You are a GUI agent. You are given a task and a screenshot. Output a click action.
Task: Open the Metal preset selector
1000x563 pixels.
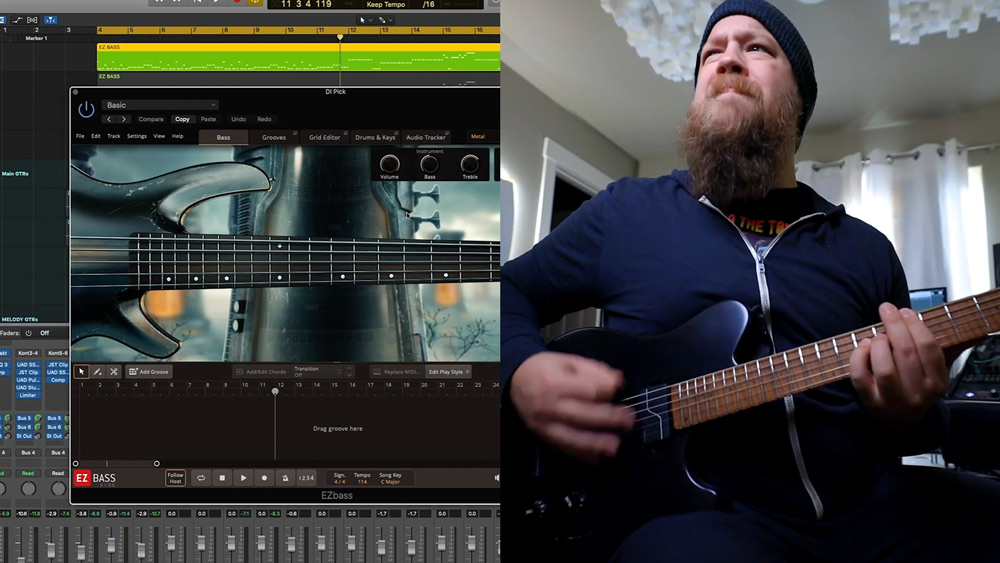483,136
